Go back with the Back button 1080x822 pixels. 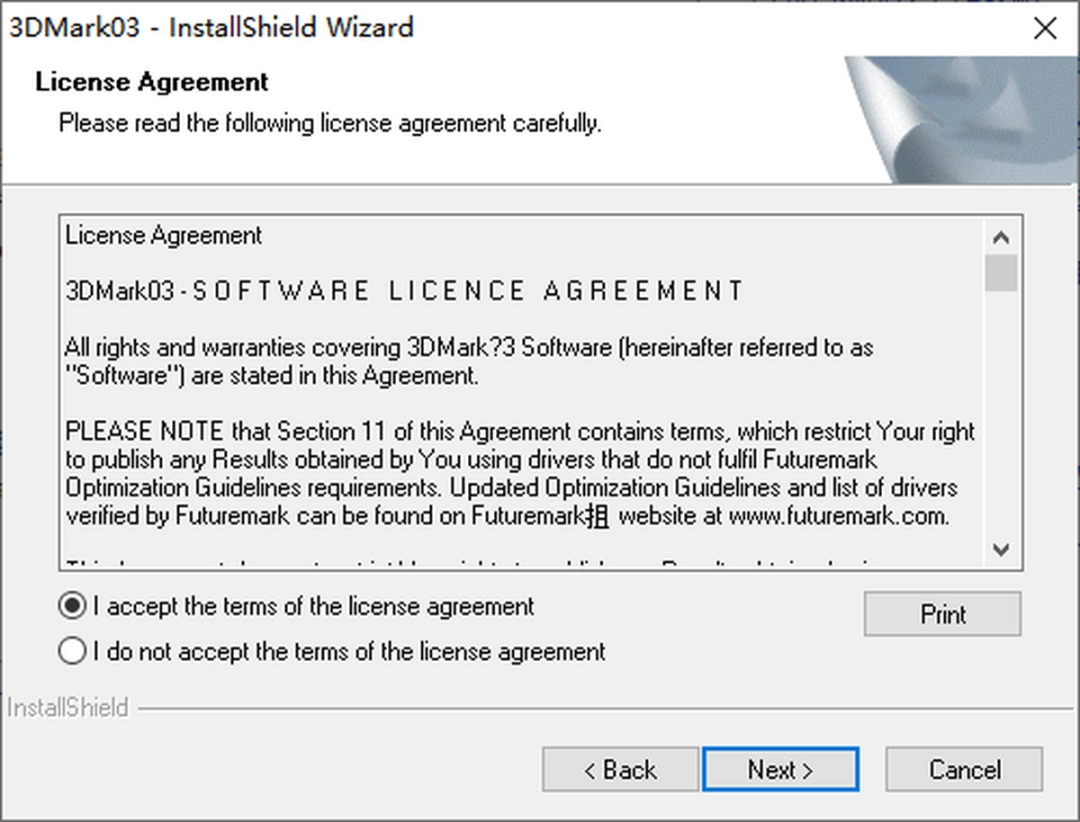[620, 770]
